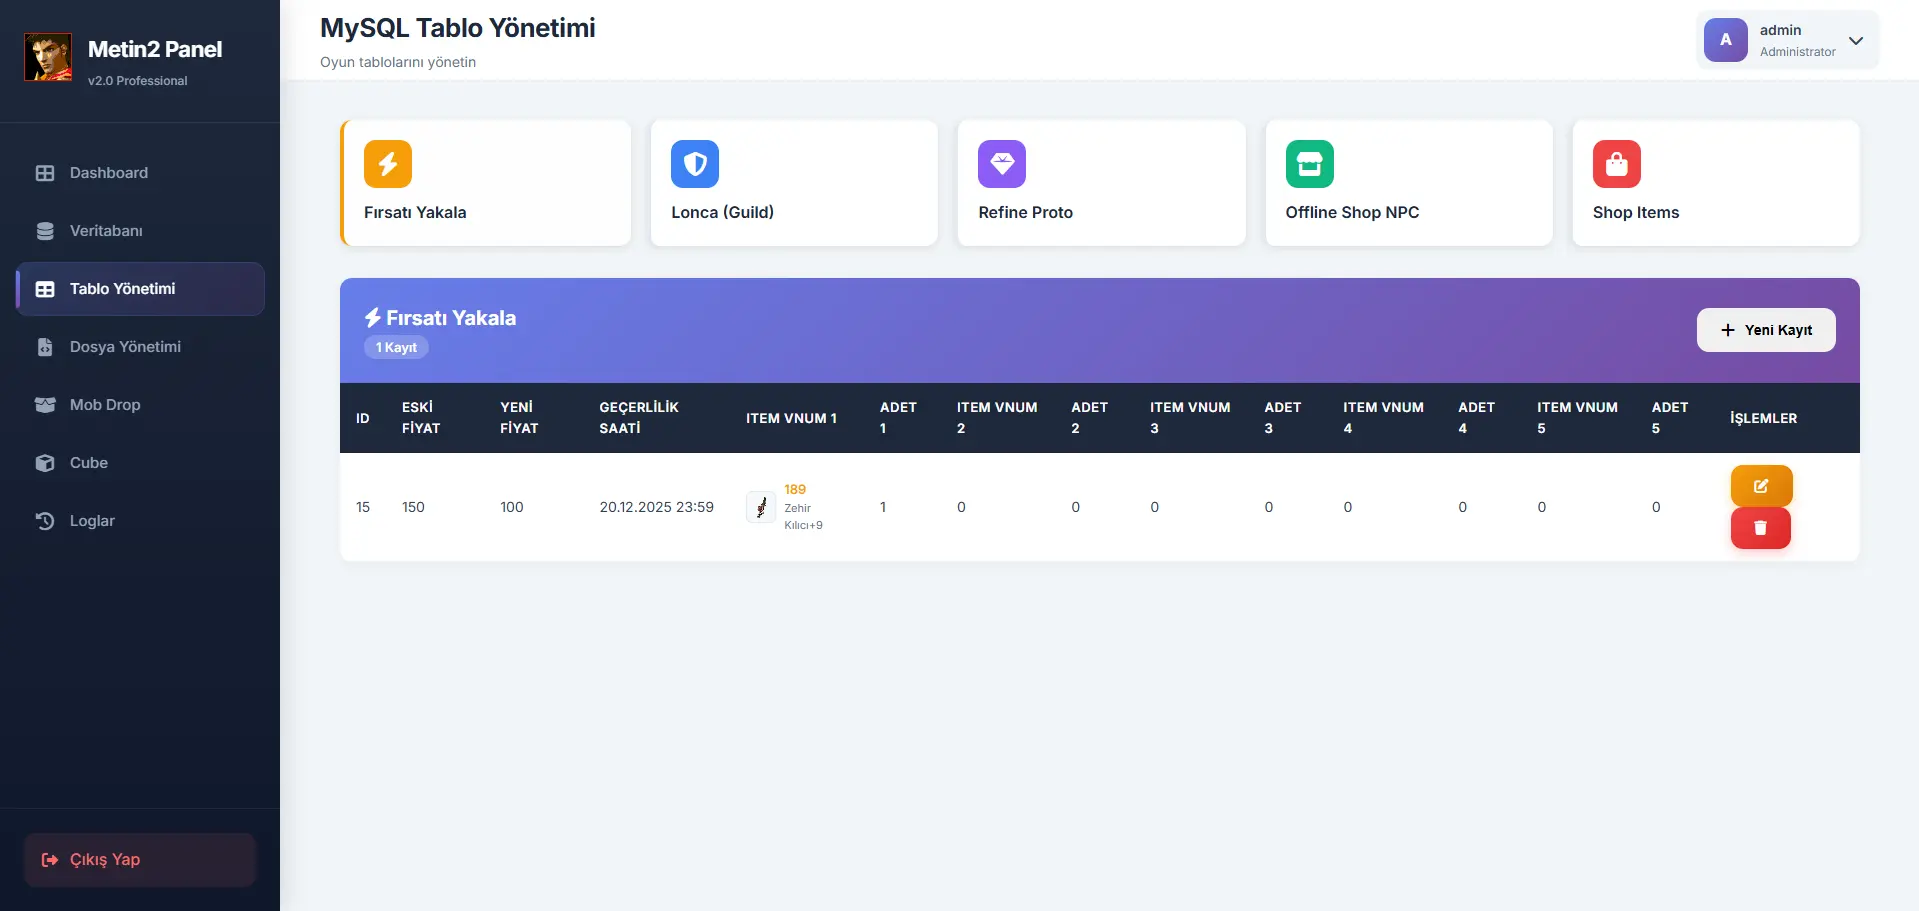Screen dimensions: 1919x911
Task: Click the Zehir Kılıcı+9 item thumbnail
Action: pyautogui.click(x=761, y=507)
